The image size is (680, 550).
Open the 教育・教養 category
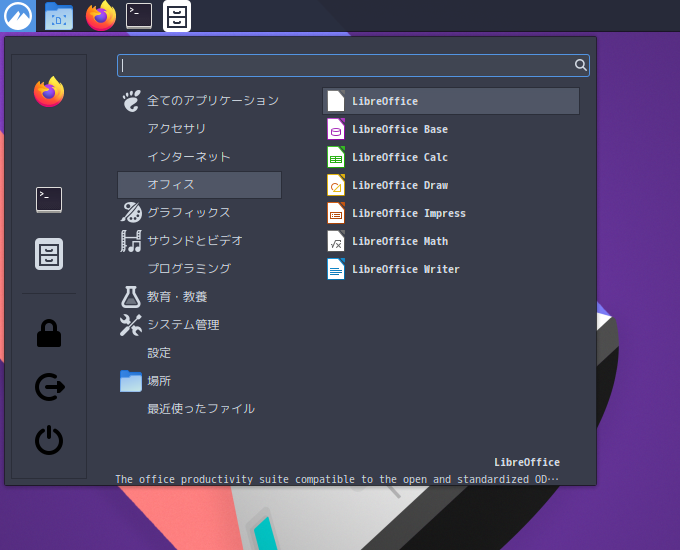(x=199, y=297)
